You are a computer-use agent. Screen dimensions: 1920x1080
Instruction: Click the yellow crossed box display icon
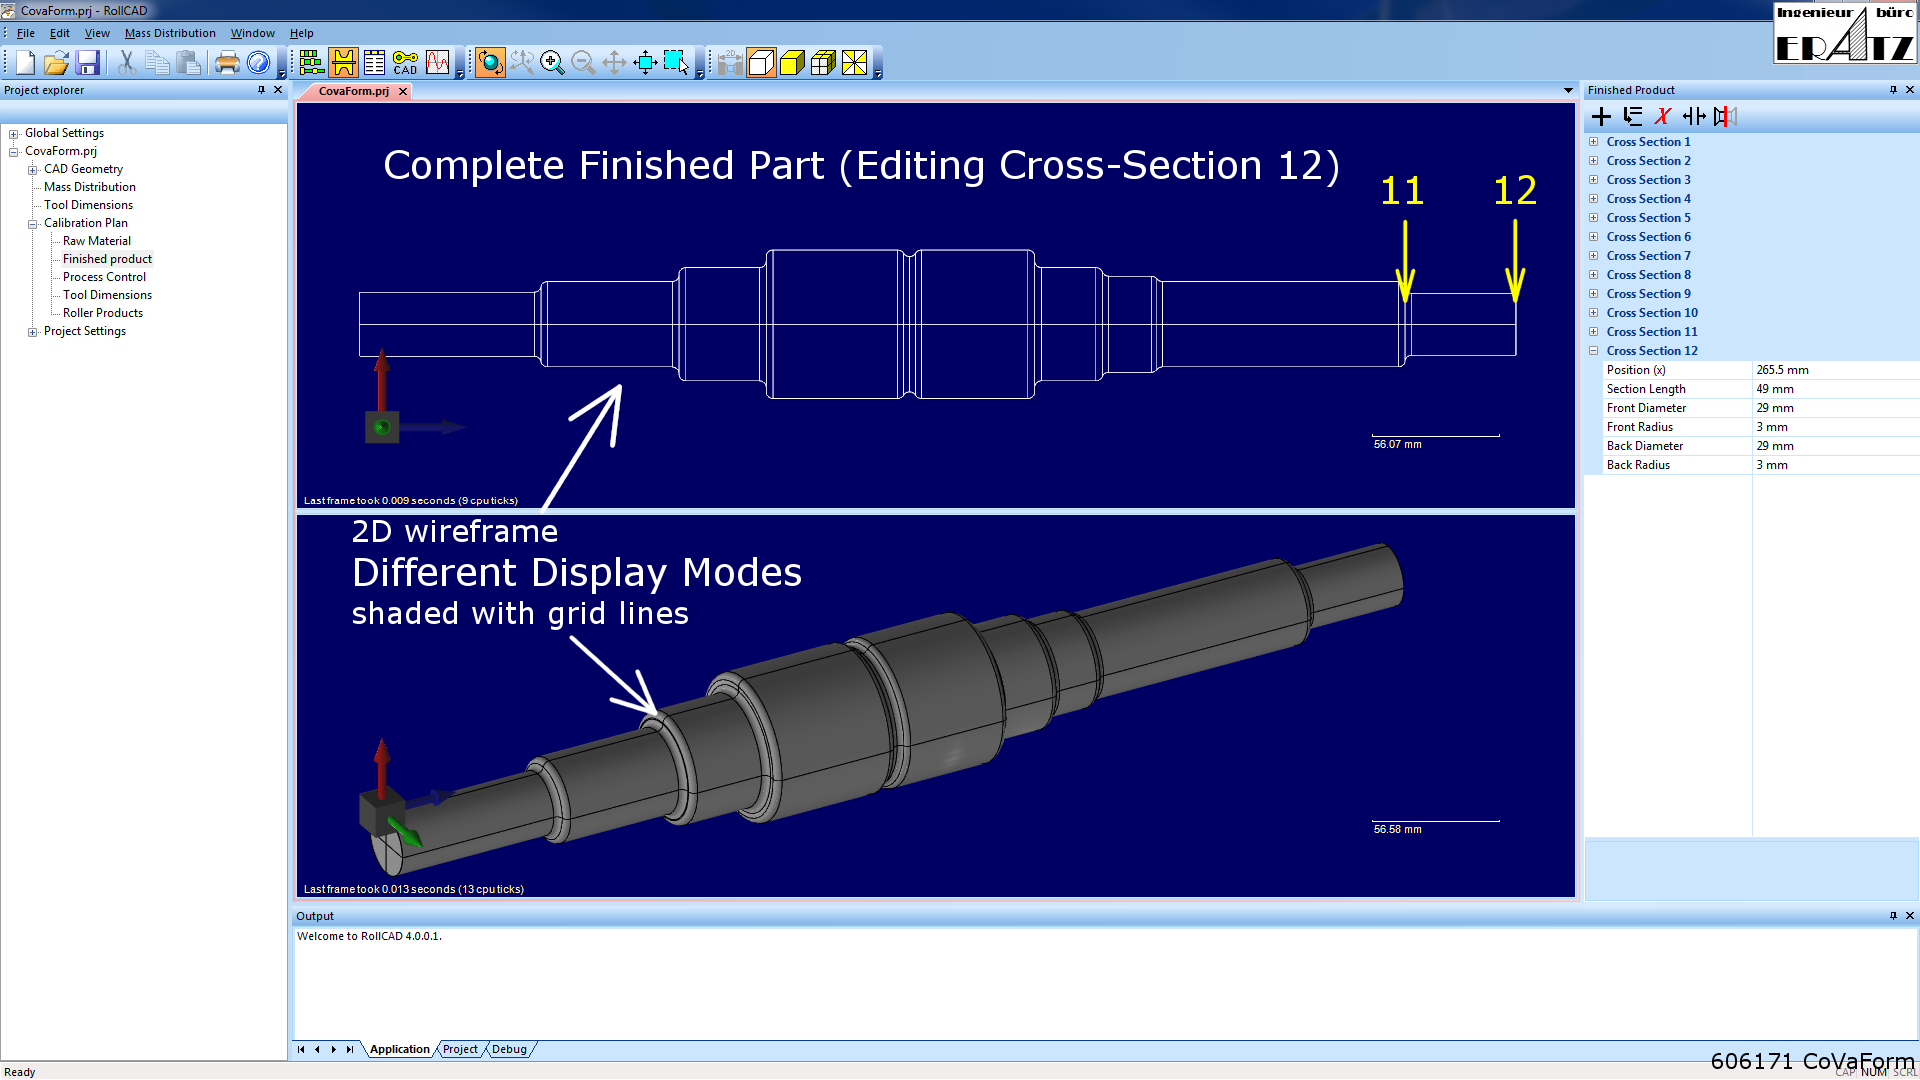point(854,63)
